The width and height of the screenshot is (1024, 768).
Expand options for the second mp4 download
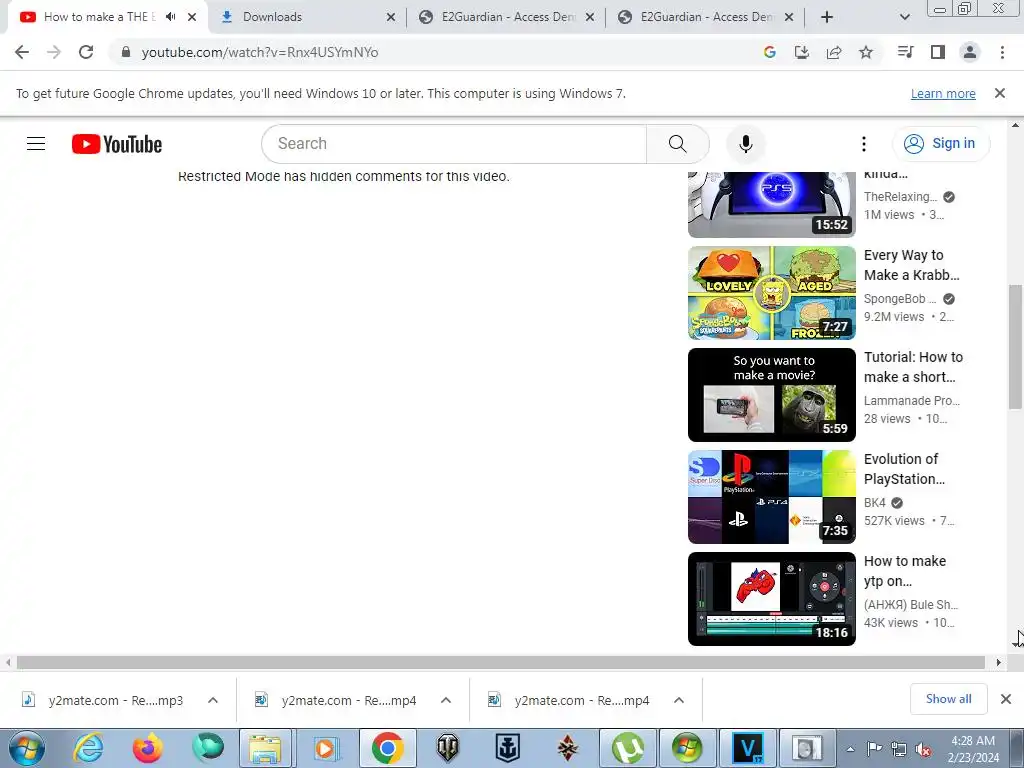click(679, 700)
